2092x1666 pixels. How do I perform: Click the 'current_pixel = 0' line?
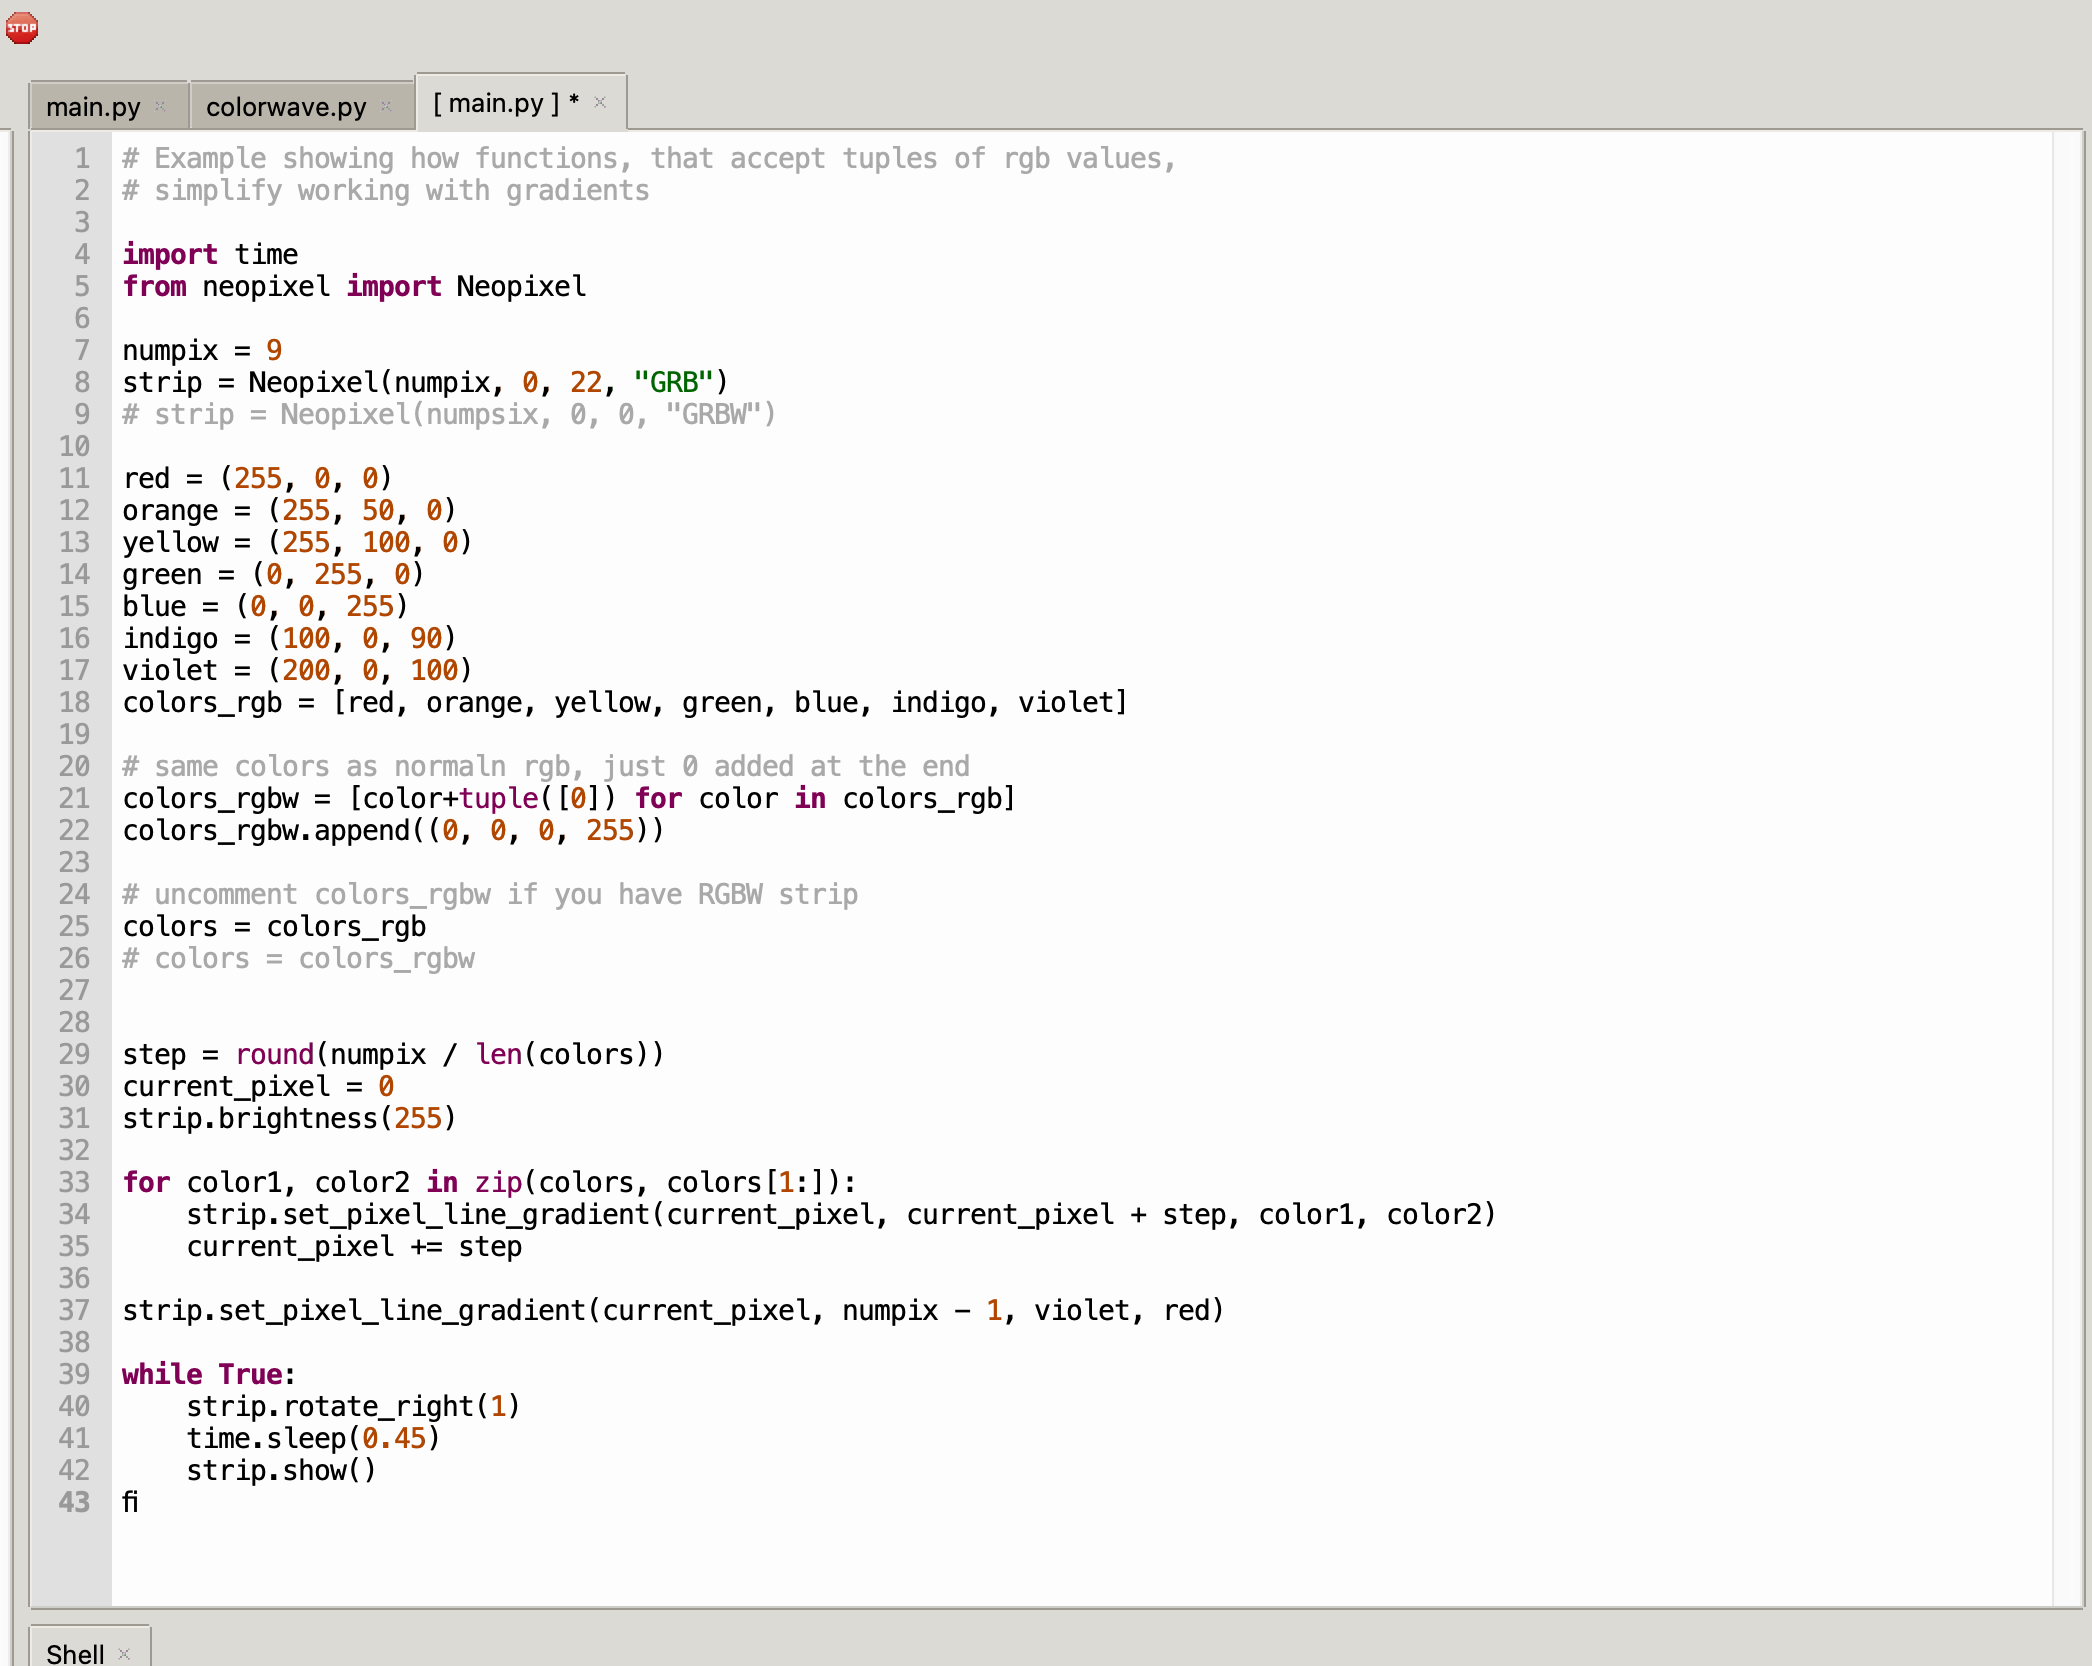pyautogui.click(x=258, y=1086)
